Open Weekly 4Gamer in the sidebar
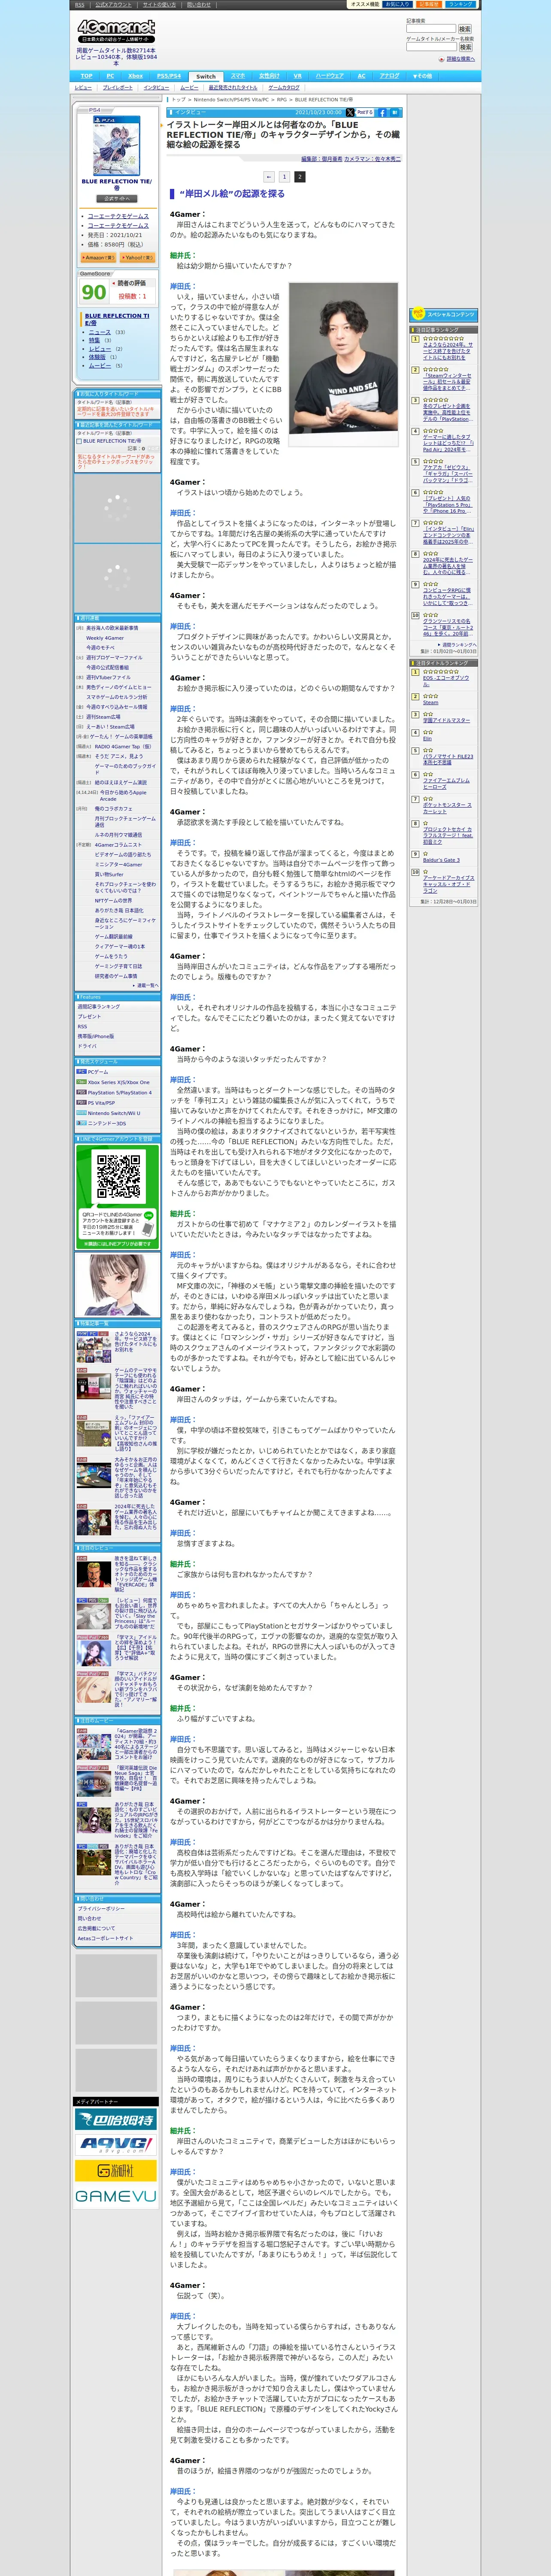The height and width of the screenshot is (2576, 551). coord(105,638)
